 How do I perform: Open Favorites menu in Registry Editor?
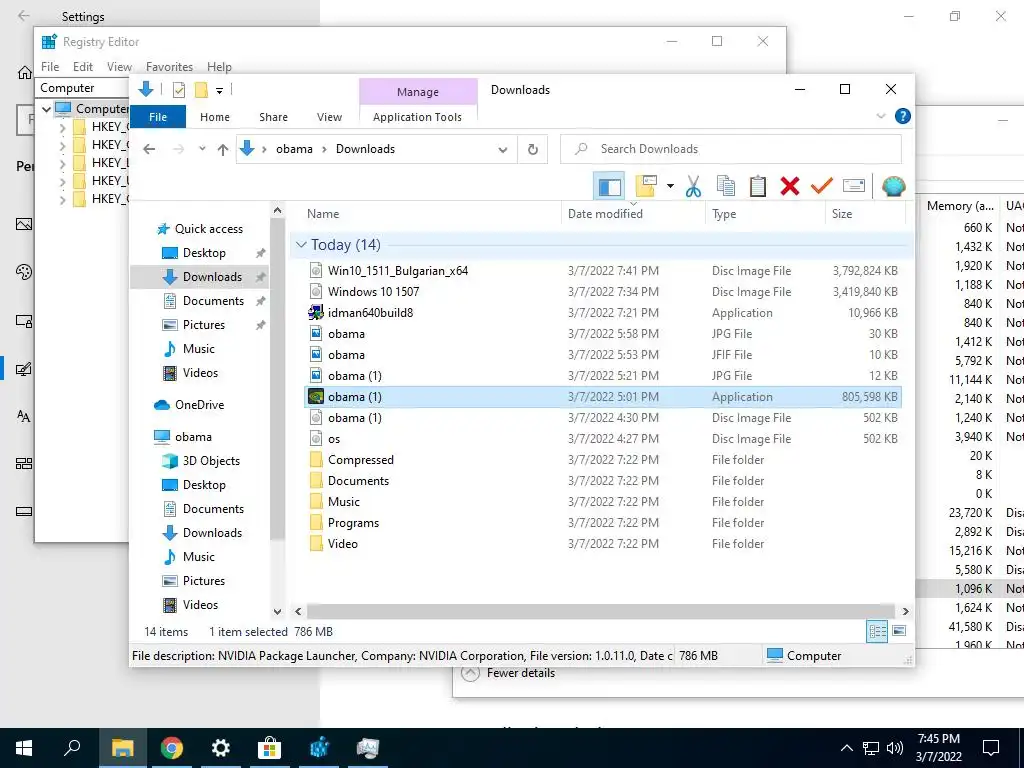pyautogui.click(x=169, y=67)
